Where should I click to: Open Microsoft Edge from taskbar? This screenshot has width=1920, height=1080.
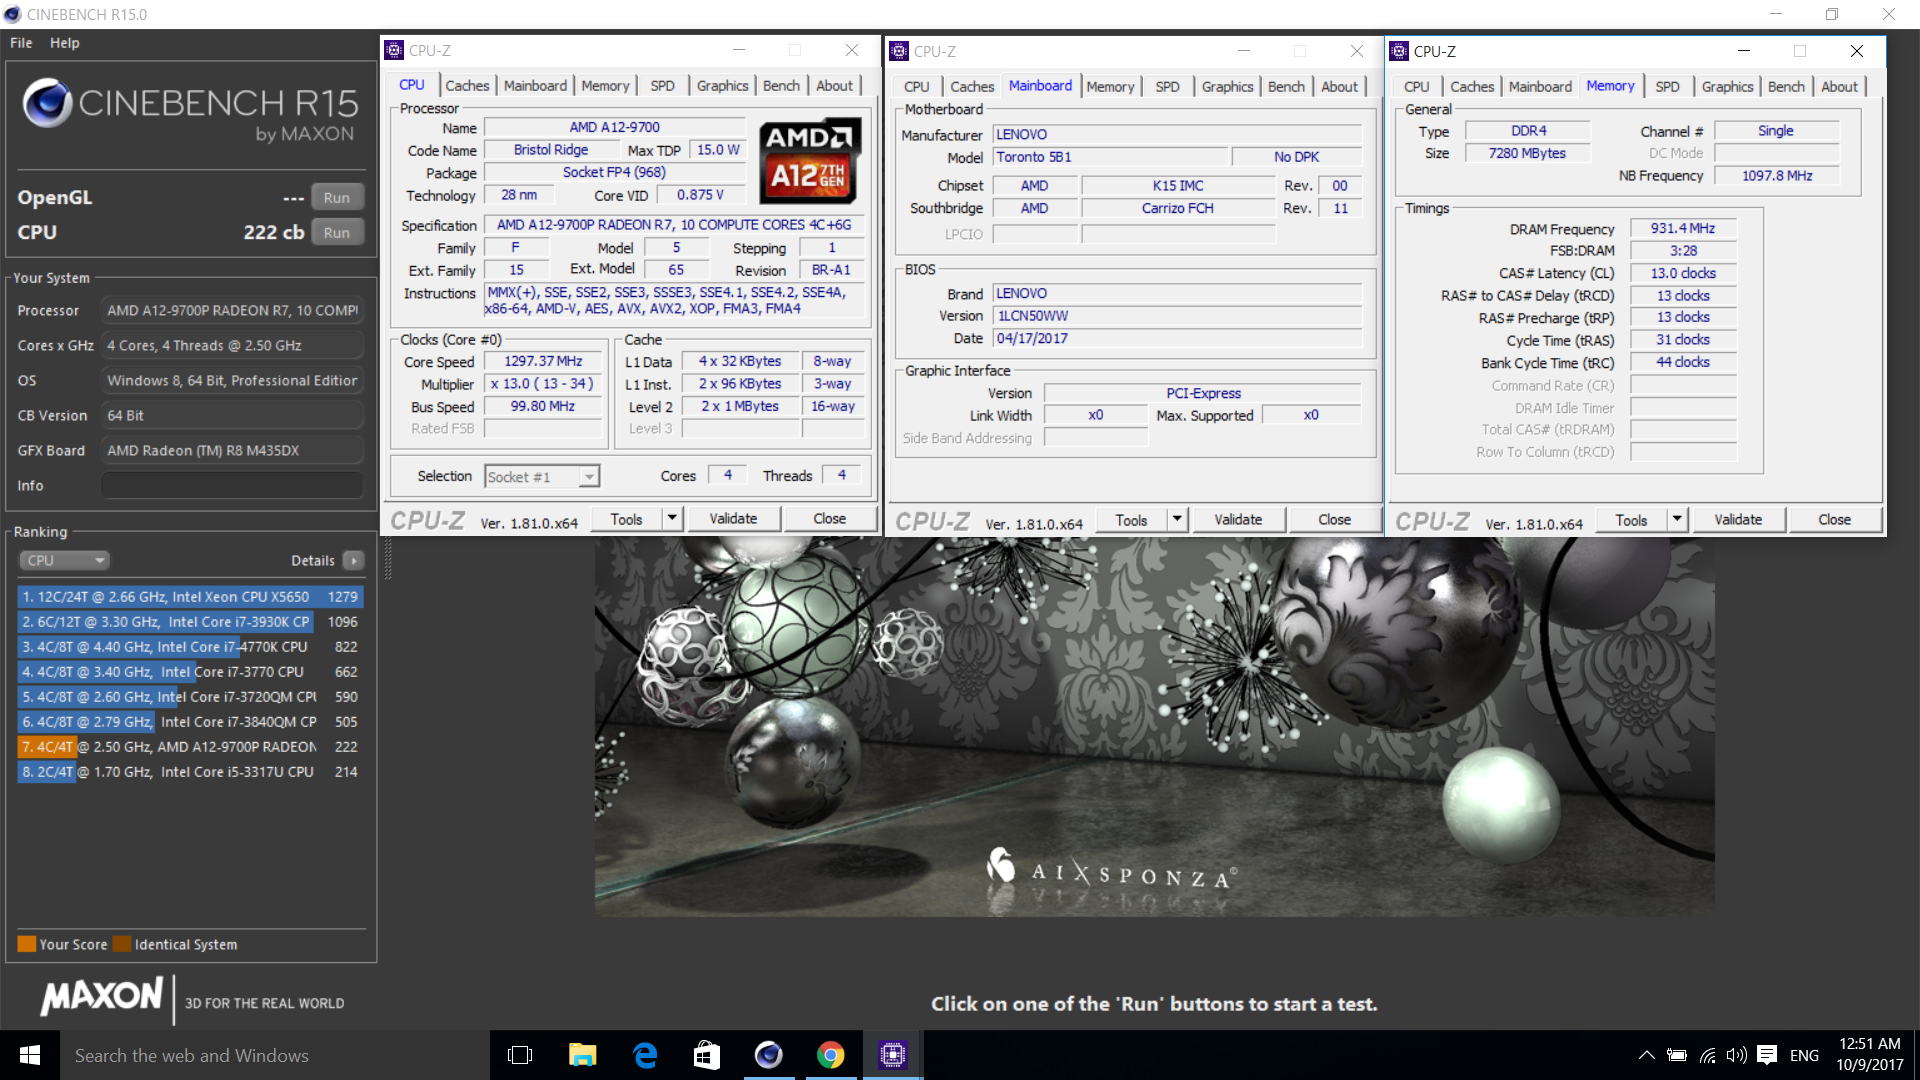[x=645, y=1055]
